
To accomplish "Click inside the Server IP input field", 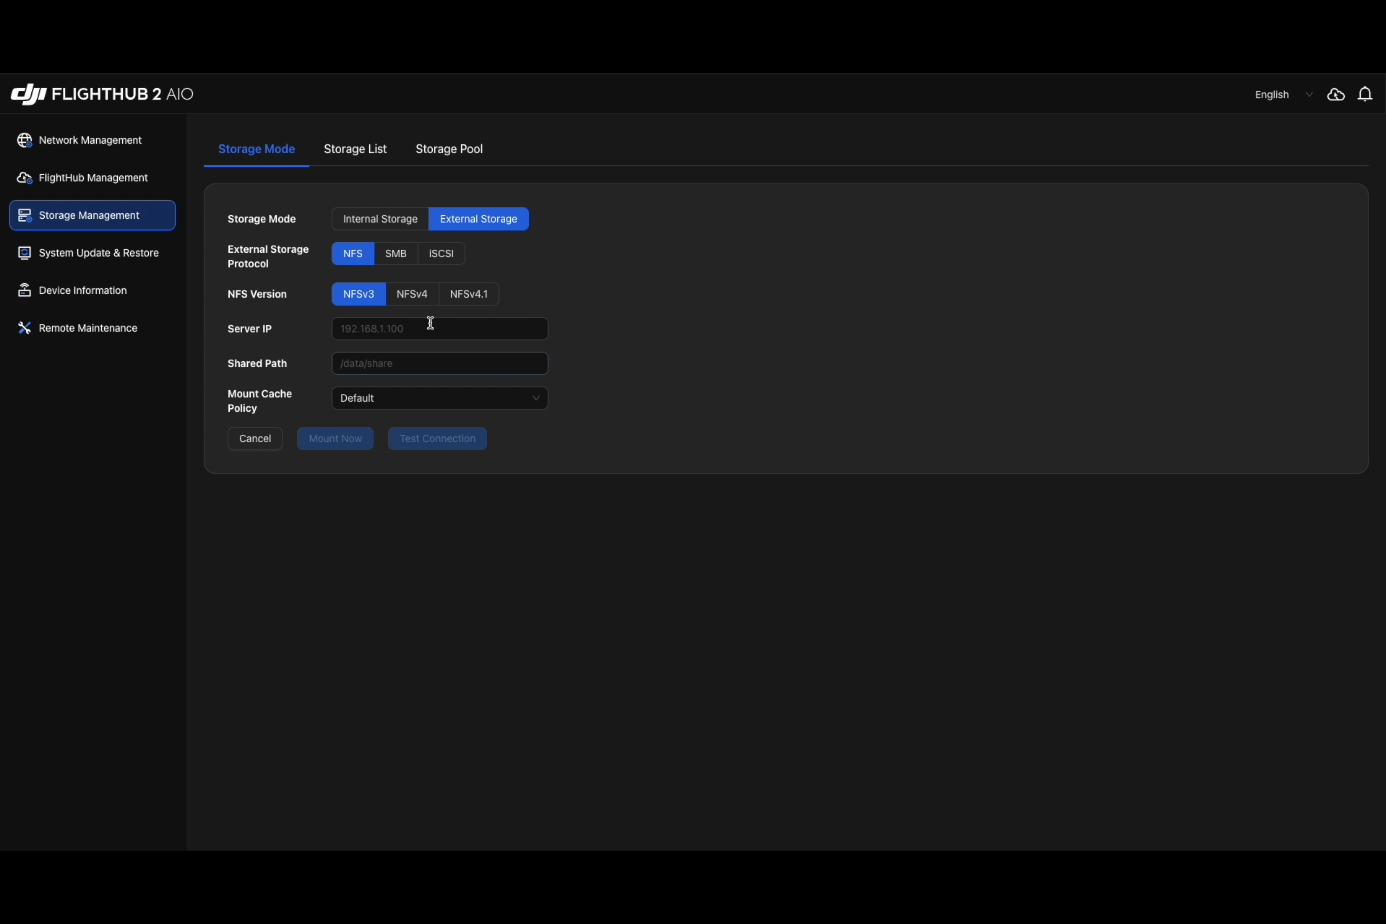I will click(x=440, y=328).
